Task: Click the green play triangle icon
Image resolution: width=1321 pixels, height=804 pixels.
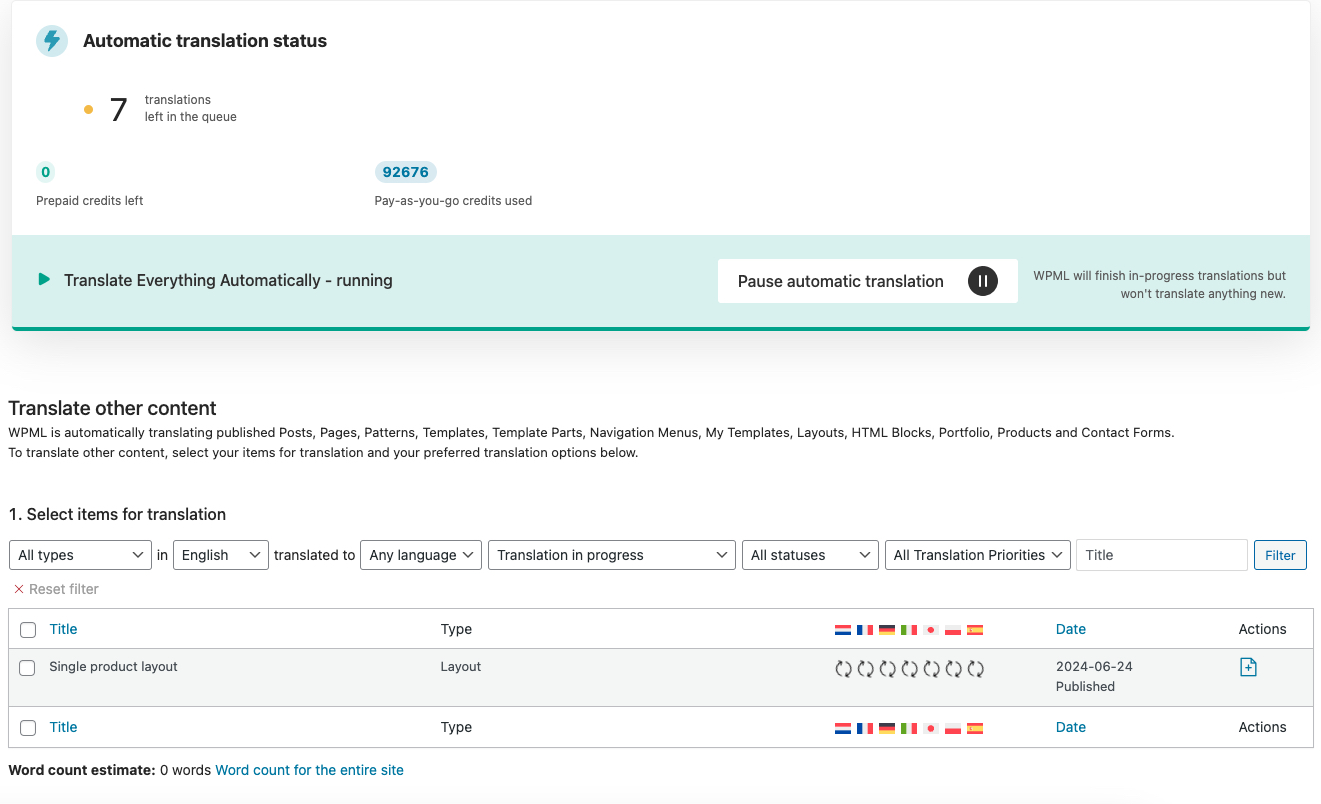Action: (44, 279)
